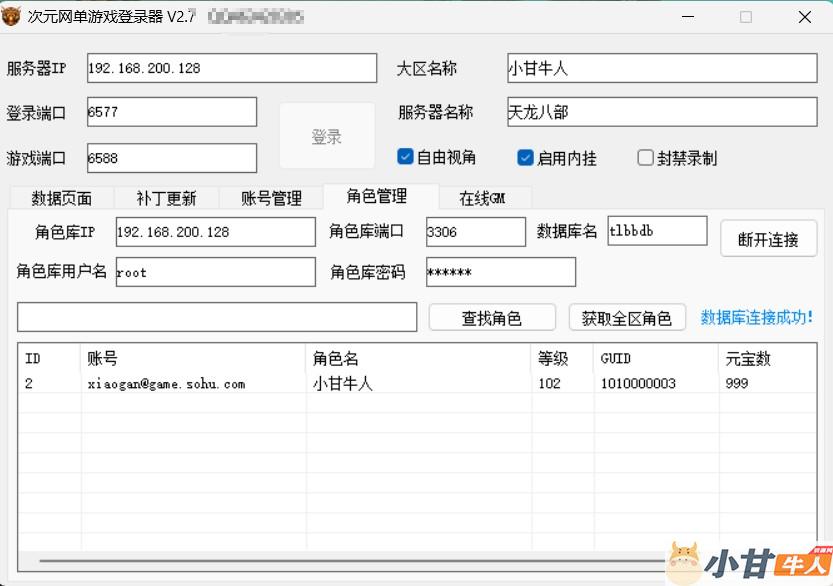Click the 数据库连接成功! status text

click(x=756, y=317)
